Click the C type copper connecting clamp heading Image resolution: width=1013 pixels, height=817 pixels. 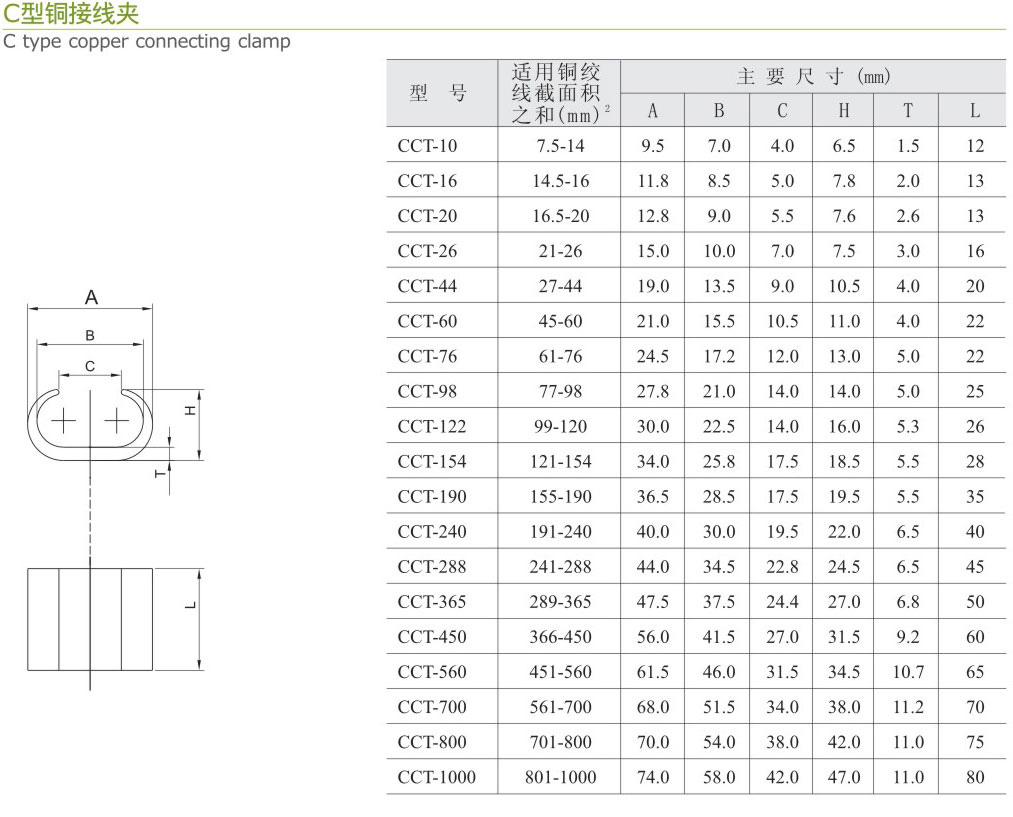point(147,41)
